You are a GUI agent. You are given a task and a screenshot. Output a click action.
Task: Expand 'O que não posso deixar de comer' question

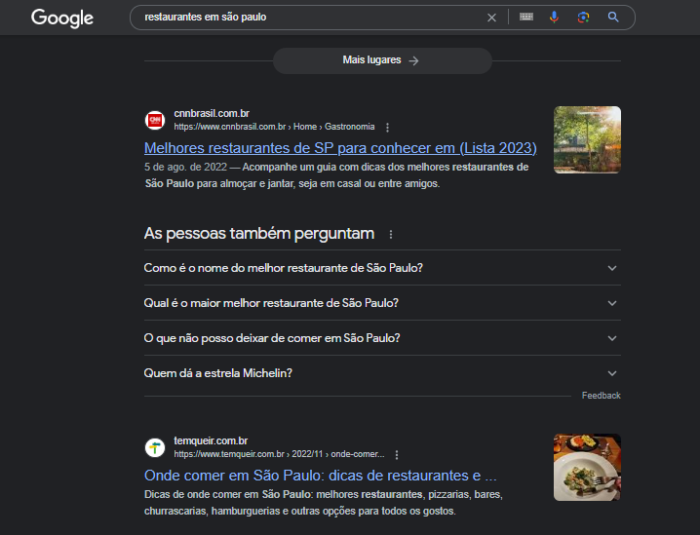tap(382, 338)
